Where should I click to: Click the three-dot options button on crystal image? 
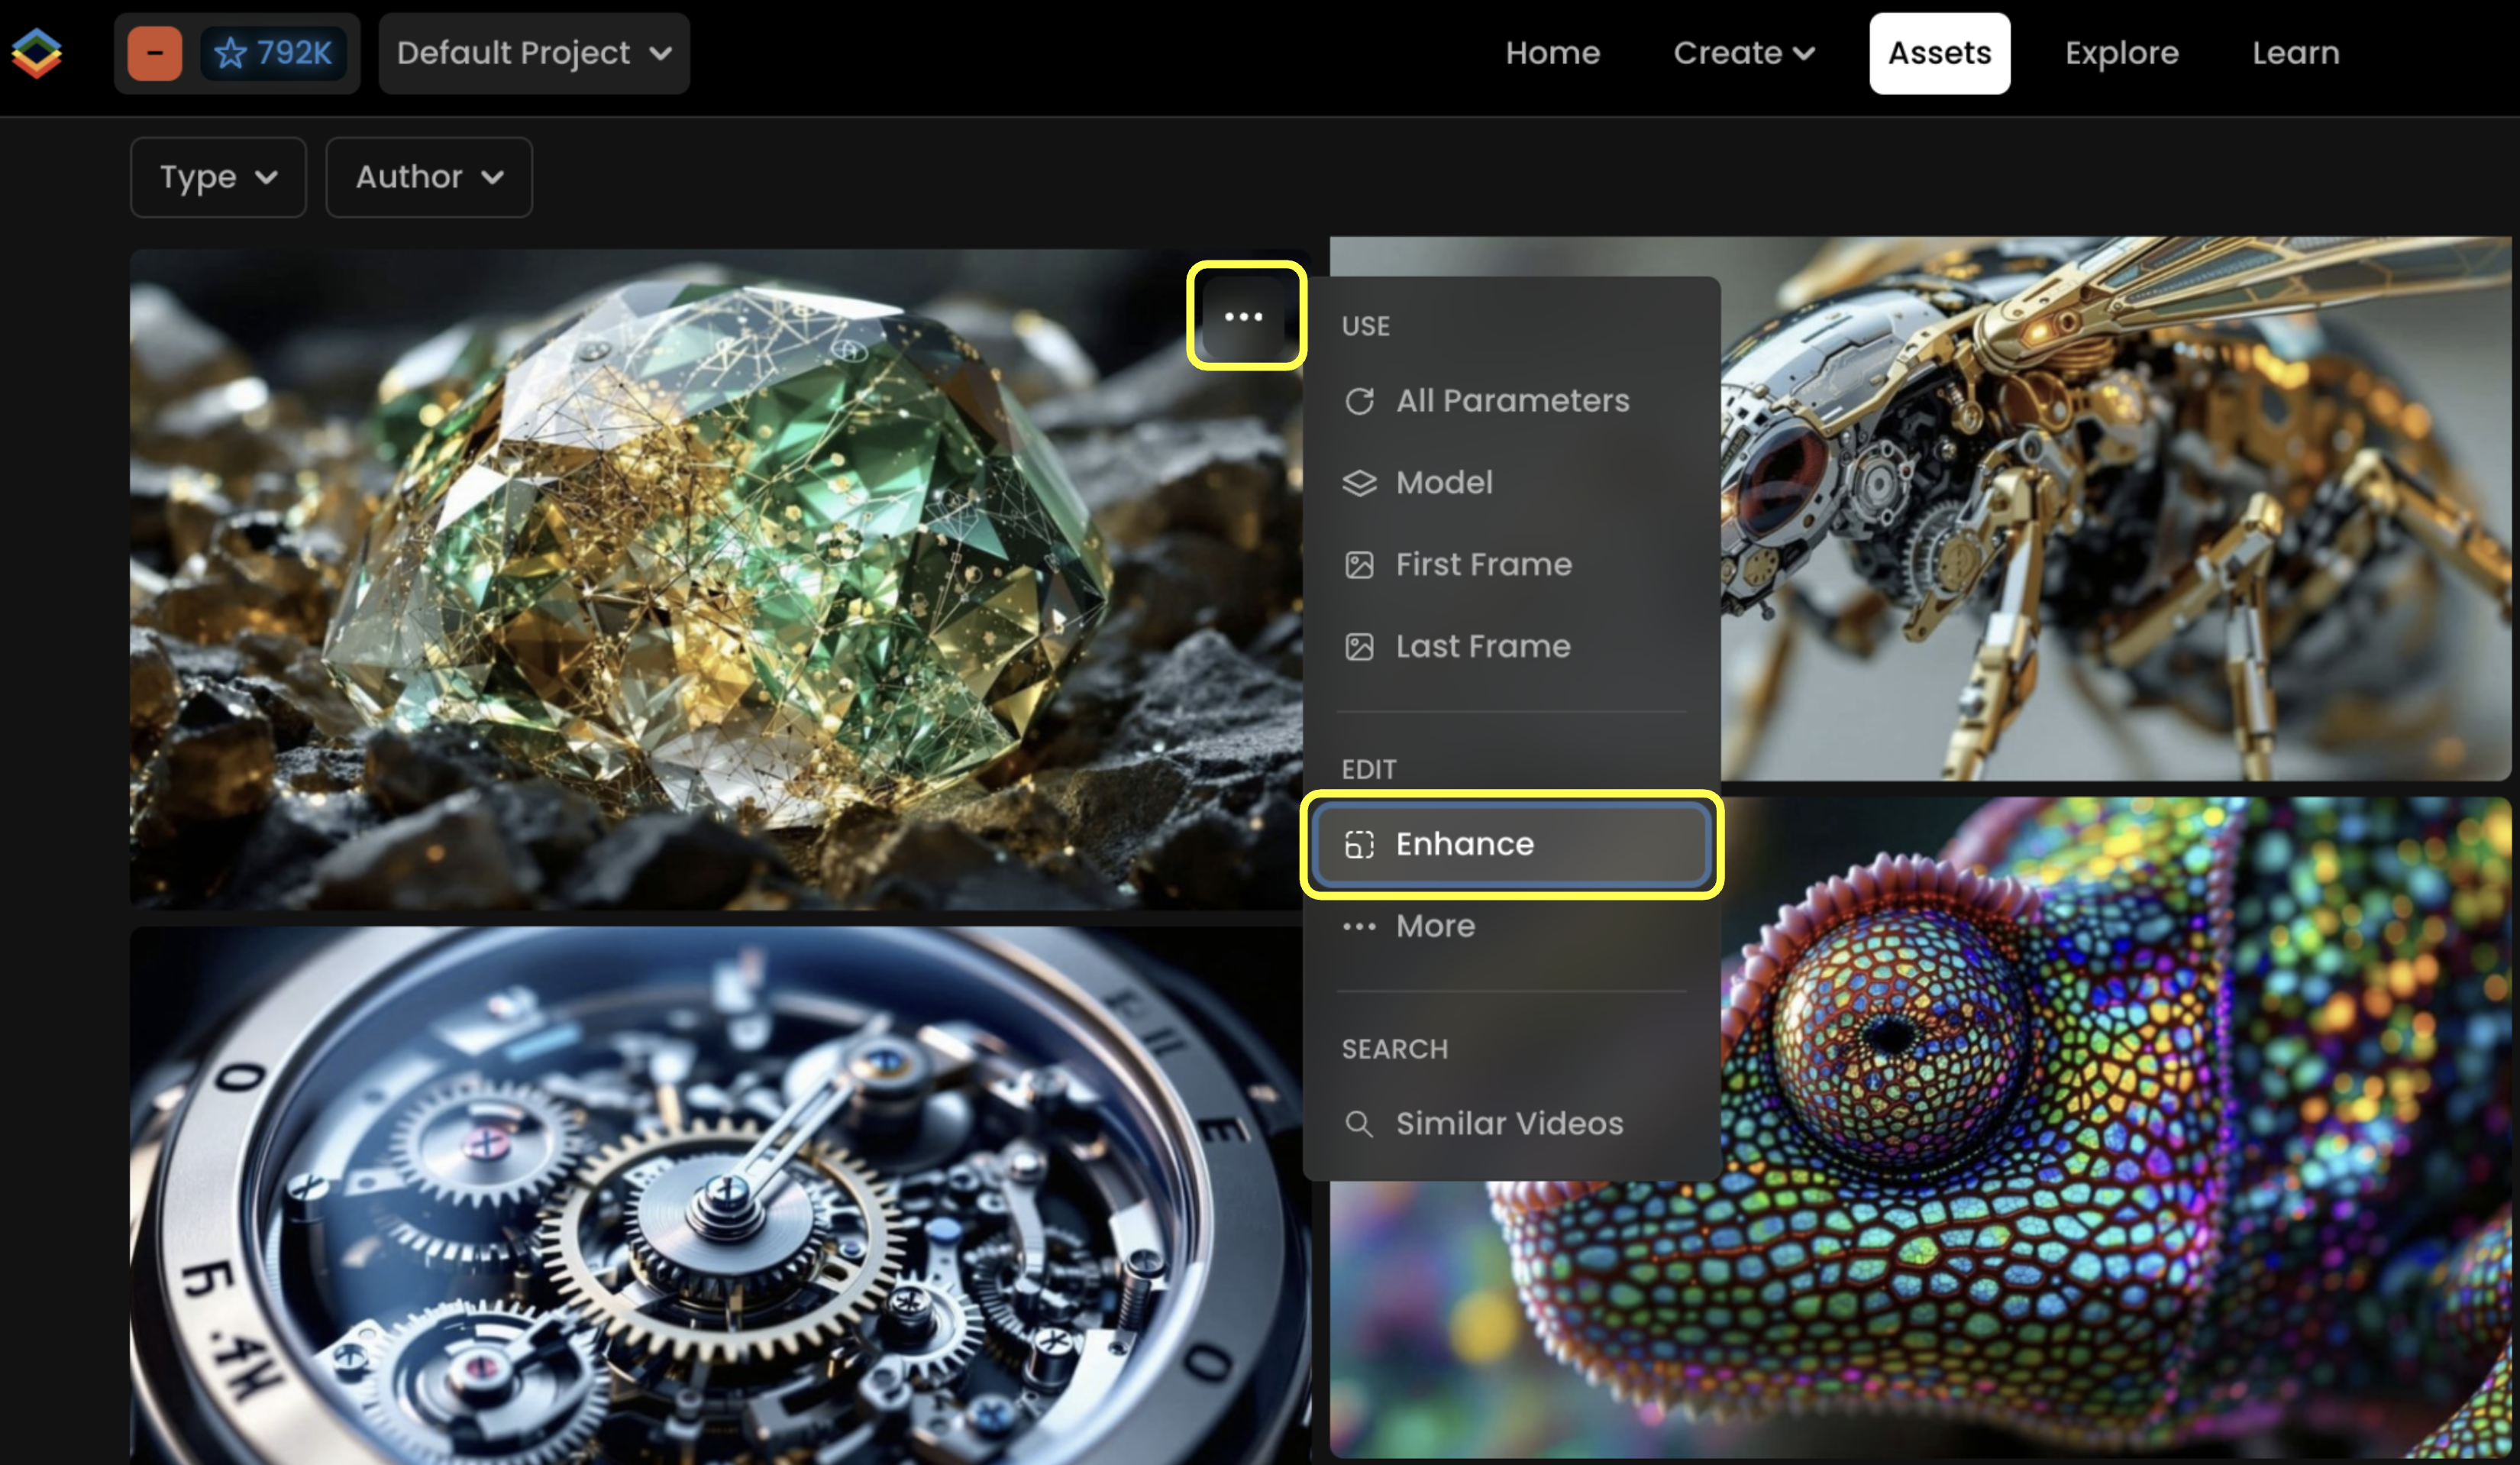(1243, 317)
